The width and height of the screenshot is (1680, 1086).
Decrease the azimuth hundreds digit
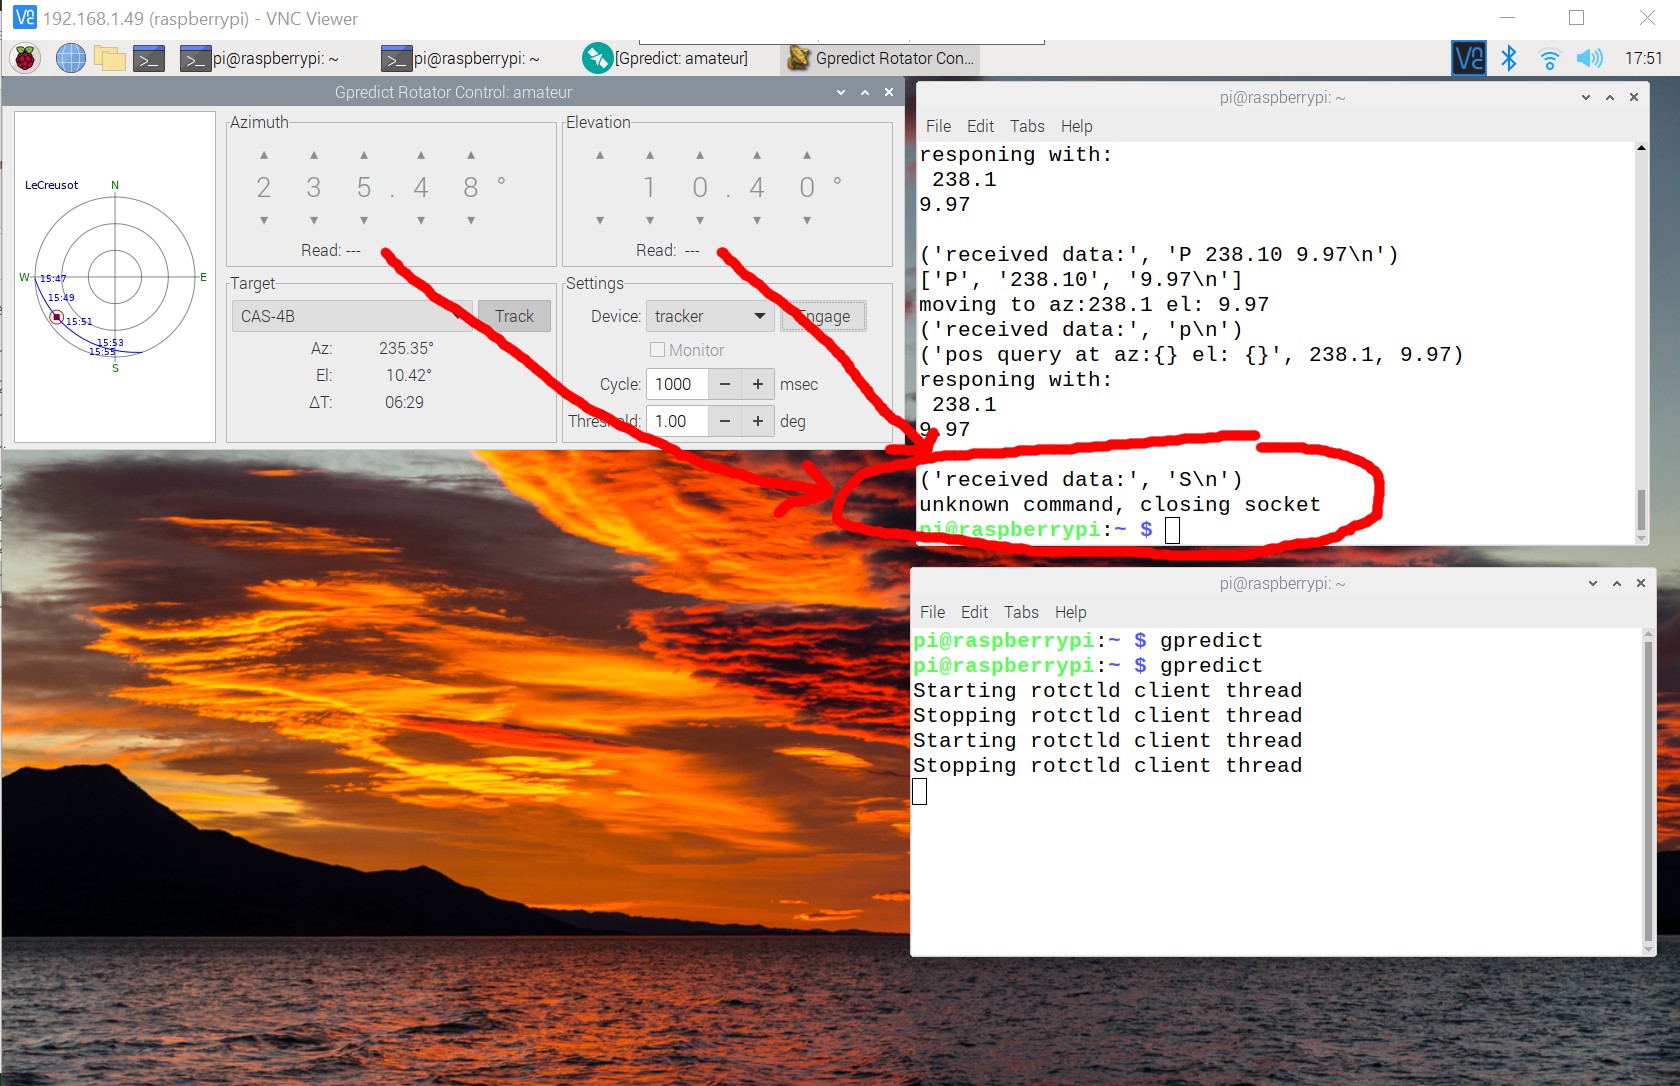point(264,220)
